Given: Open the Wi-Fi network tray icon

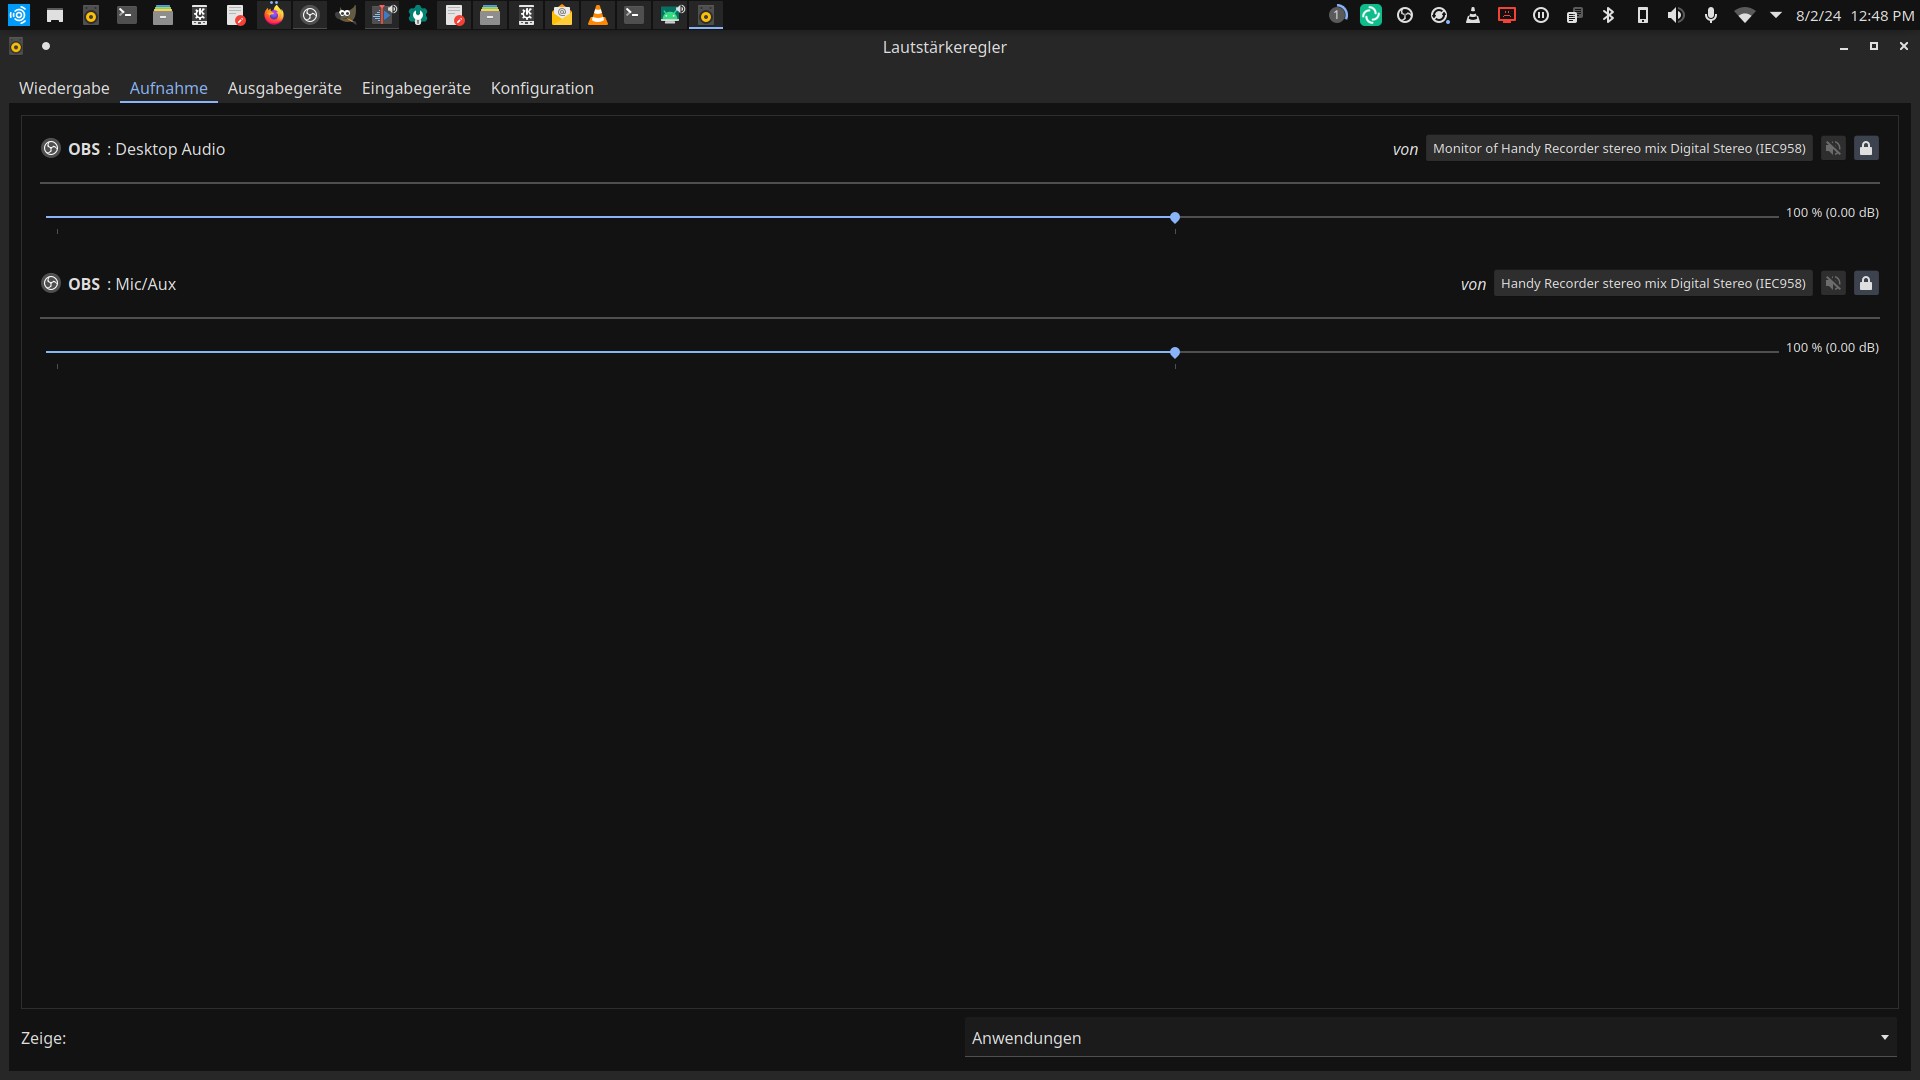Looking at the screenshot, I should pos(1745,15).
